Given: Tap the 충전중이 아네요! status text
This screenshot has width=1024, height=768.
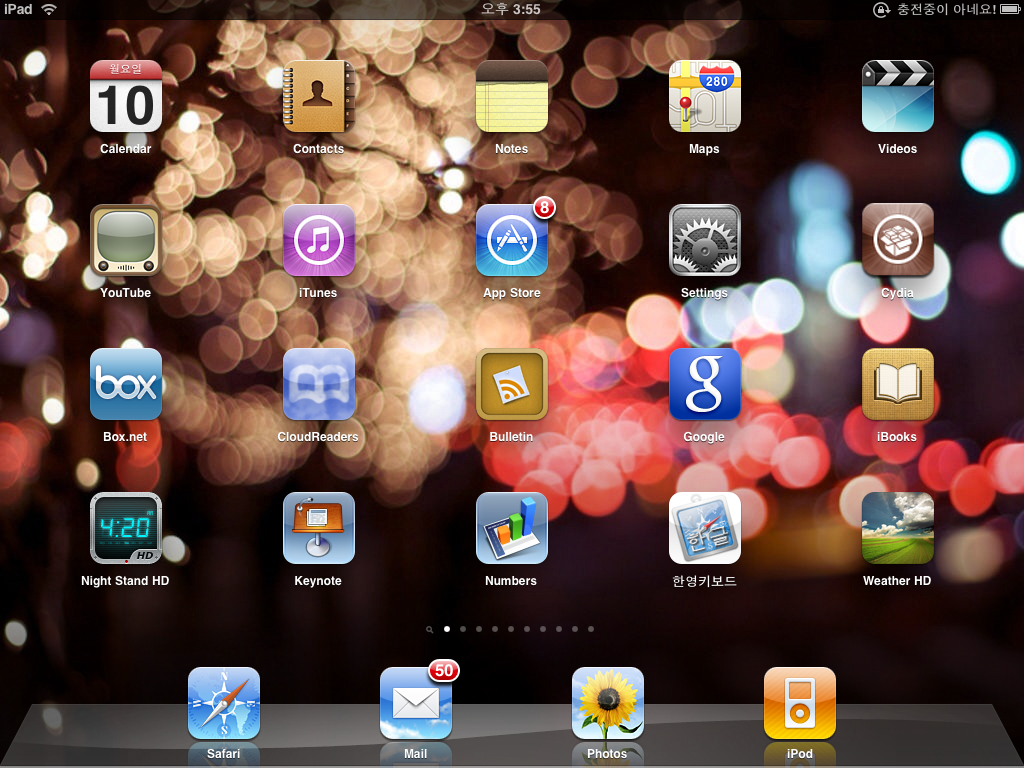Looking at the screenshot, I should tap(946, 9).
